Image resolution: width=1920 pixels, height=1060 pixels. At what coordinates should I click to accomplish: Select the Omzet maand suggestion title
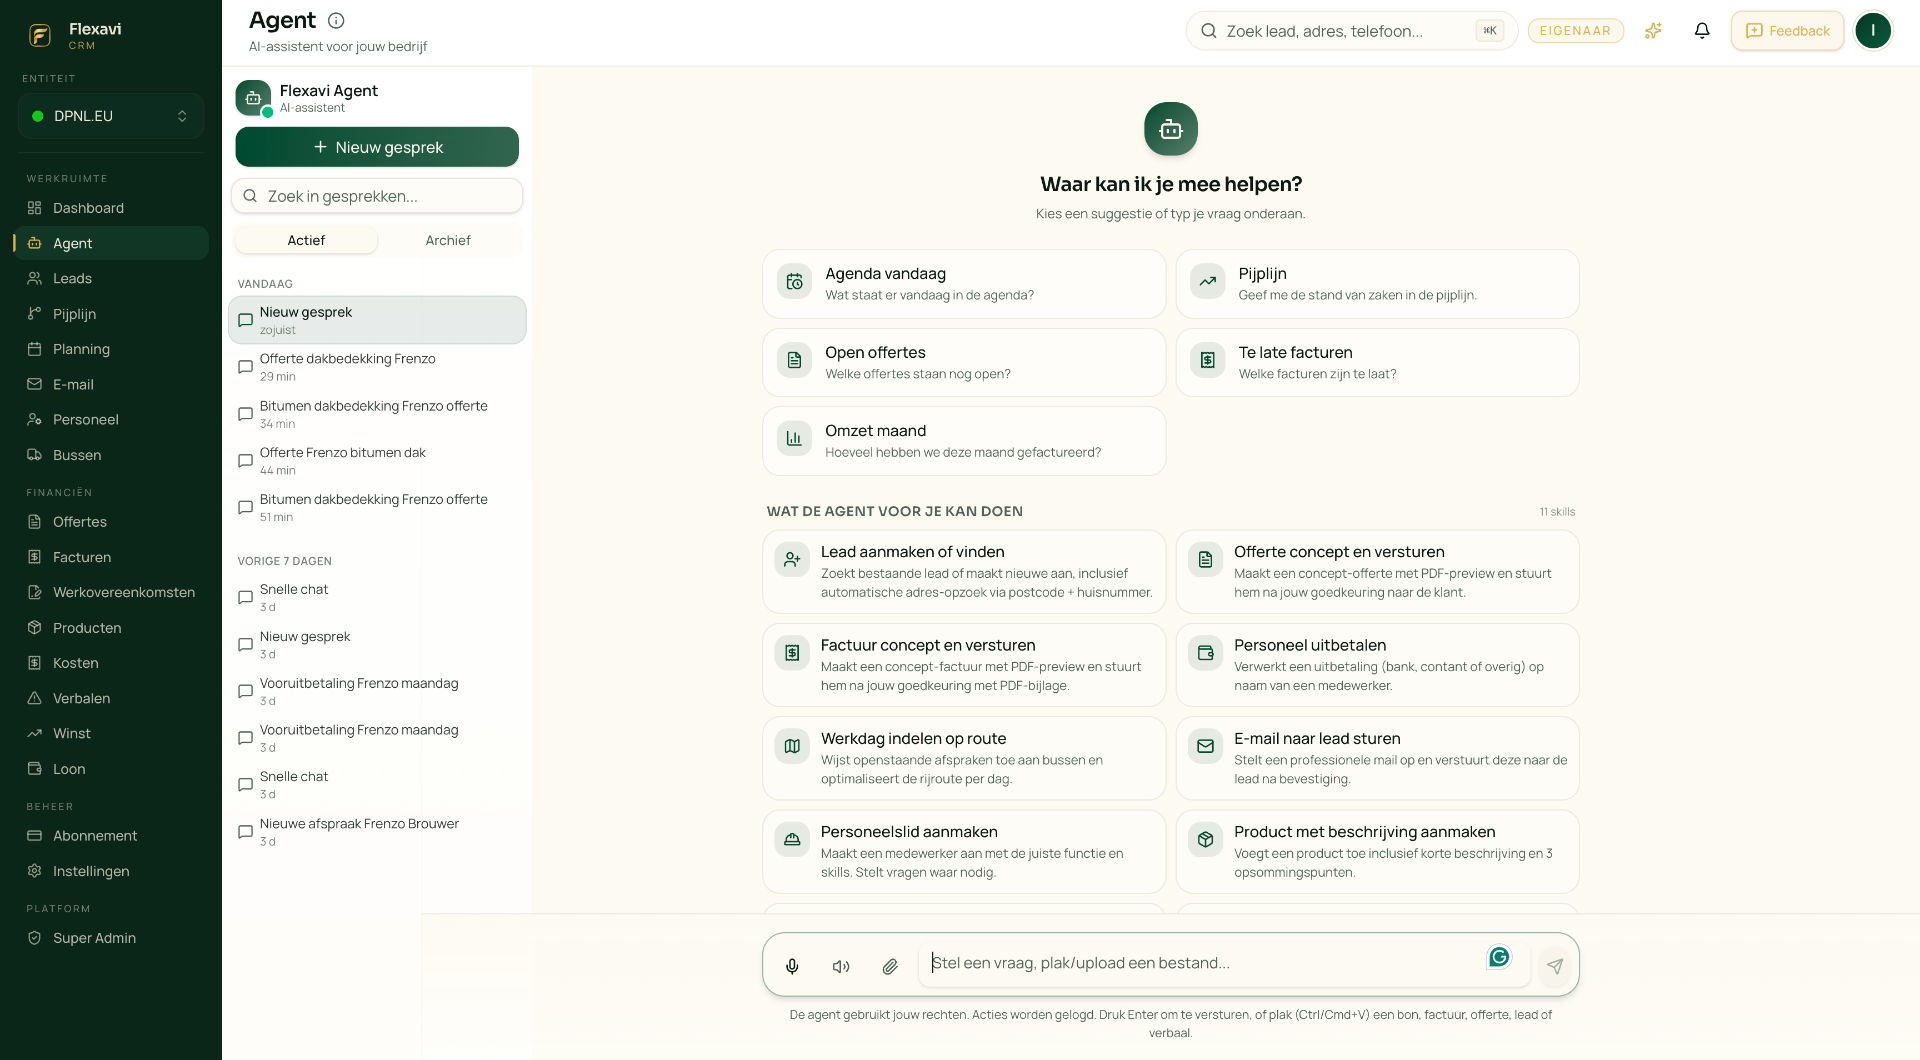pyautogui.click(x=875, y=431)
